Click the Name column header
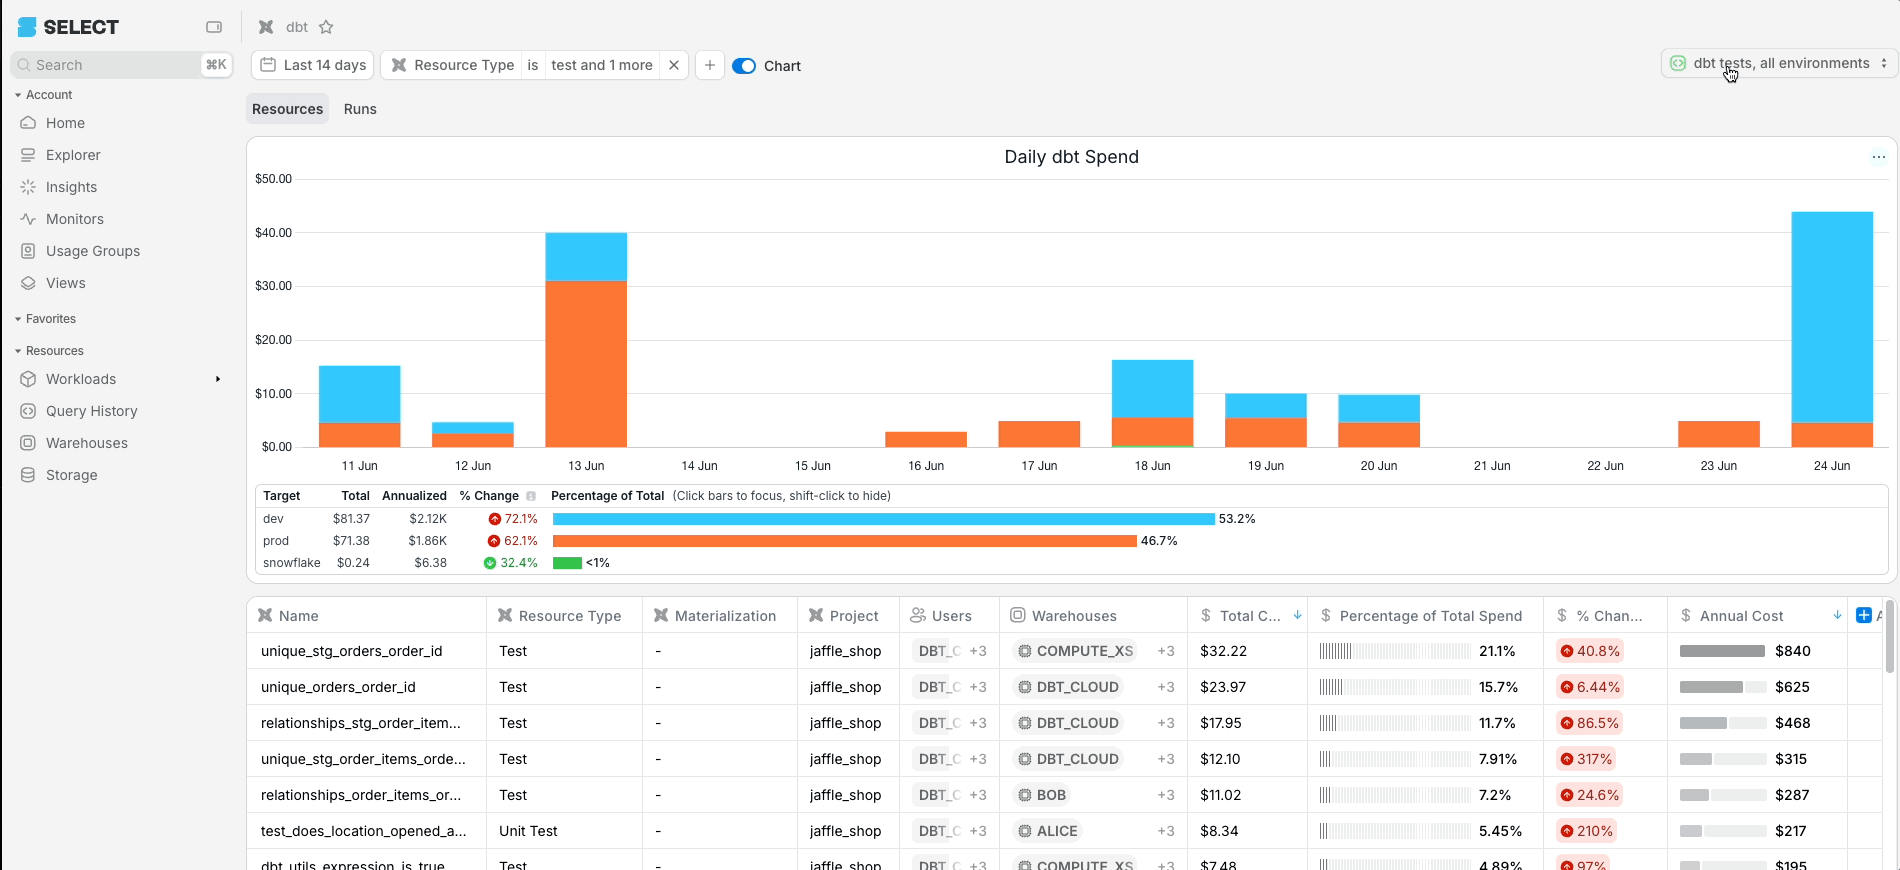 pyautogui.click(x=366, y=616)
